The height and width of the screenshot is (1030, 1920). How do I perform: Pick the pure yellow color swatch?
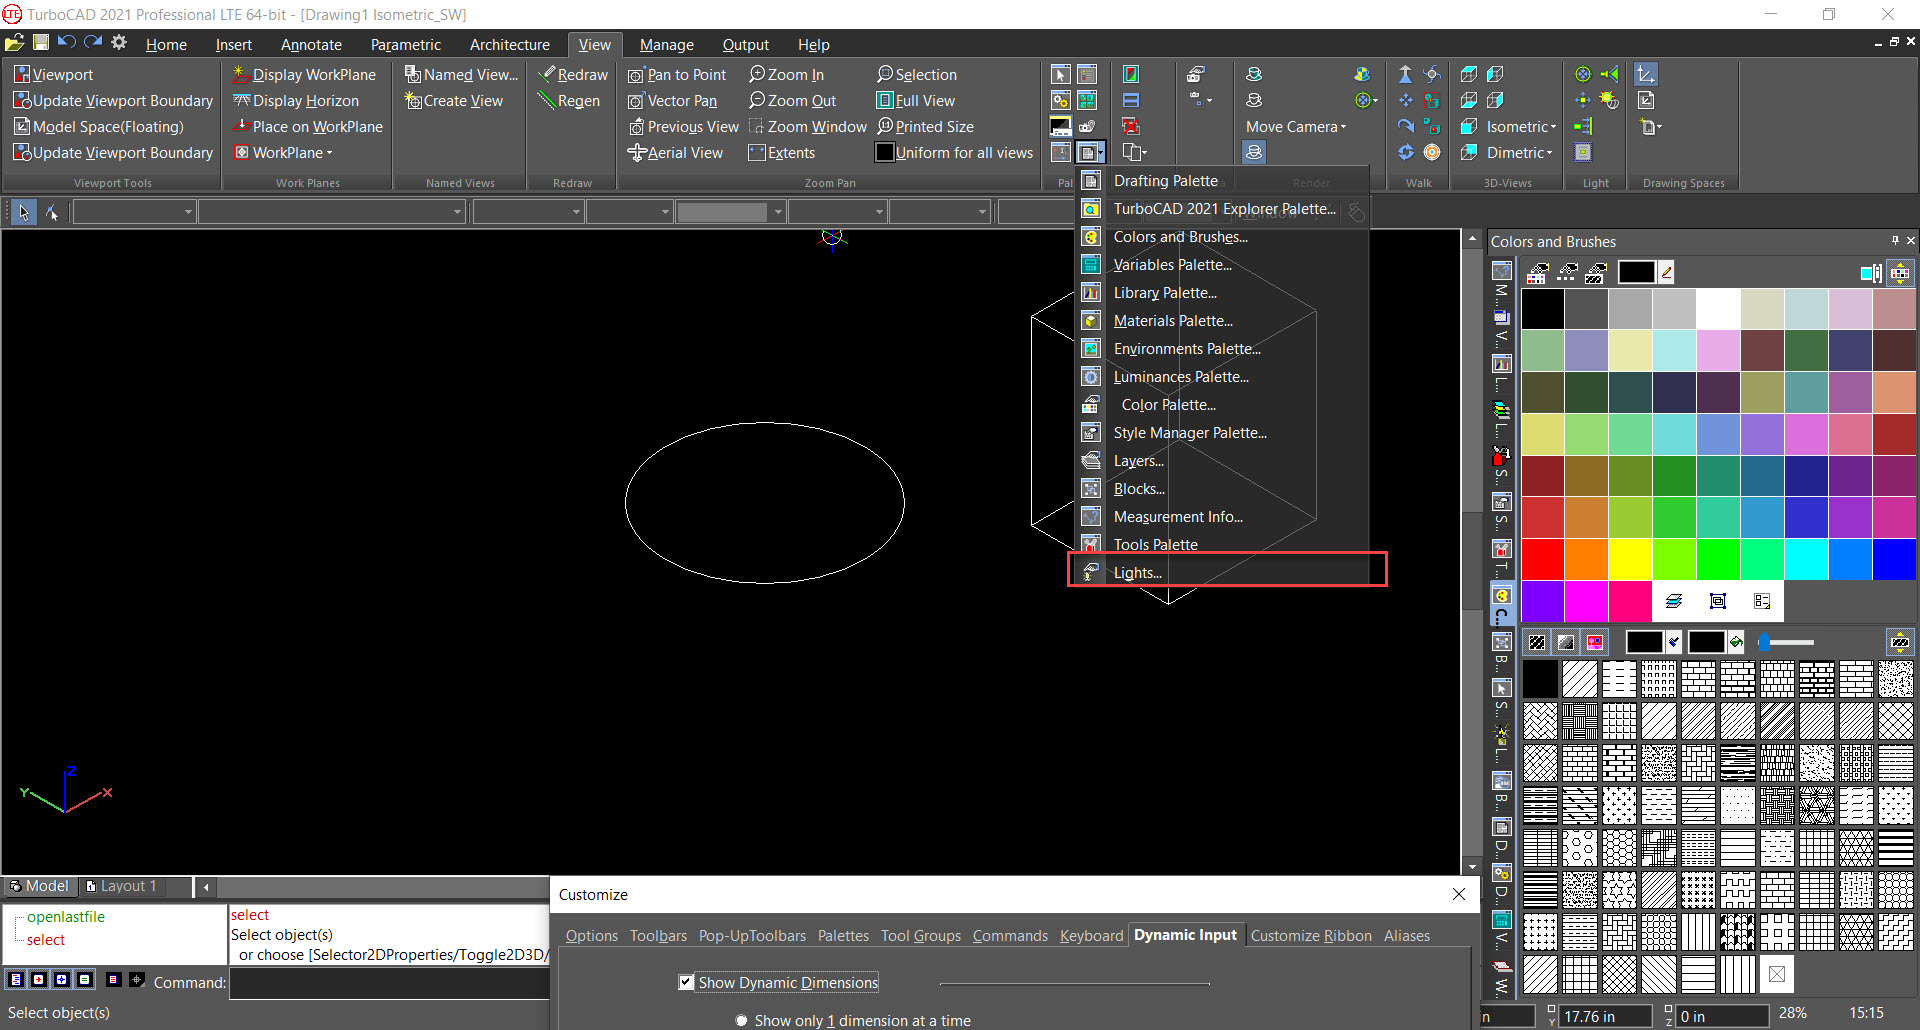(1630, 559)
